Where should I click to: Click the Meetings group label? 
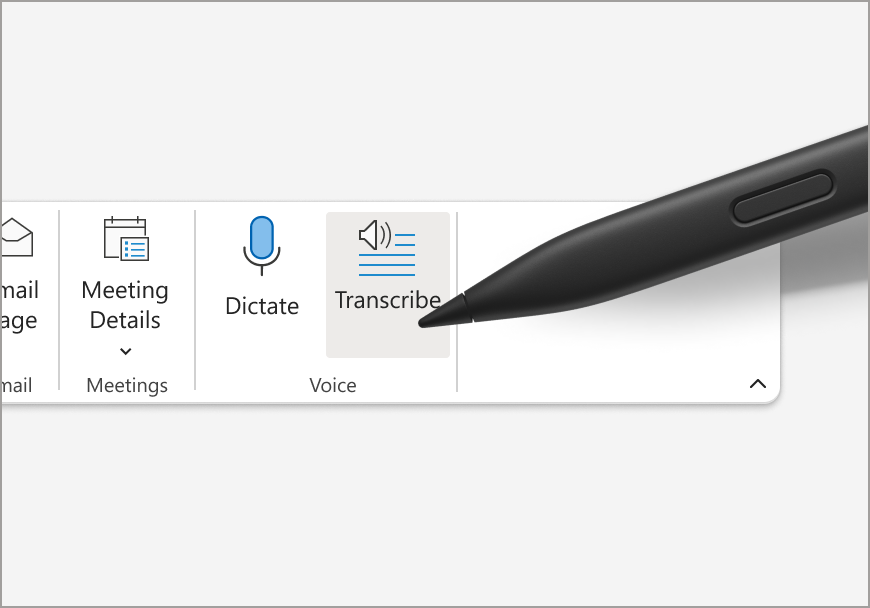127,386
